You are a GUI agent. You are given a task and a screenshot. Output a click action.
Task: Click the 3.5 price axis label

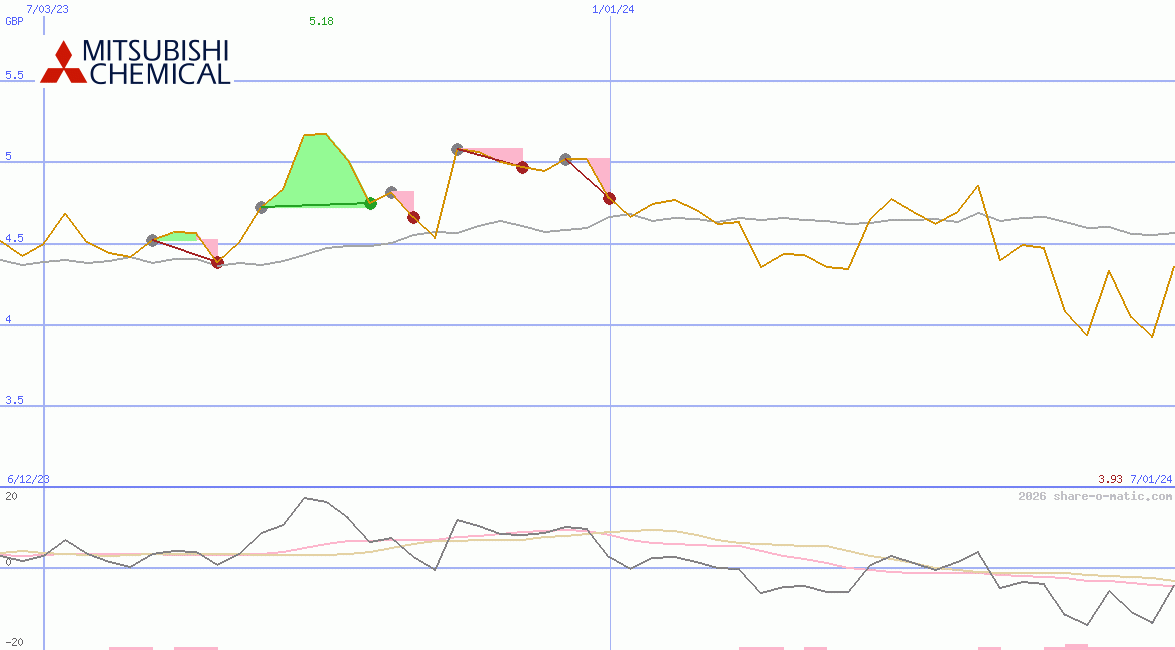point(14,400)
